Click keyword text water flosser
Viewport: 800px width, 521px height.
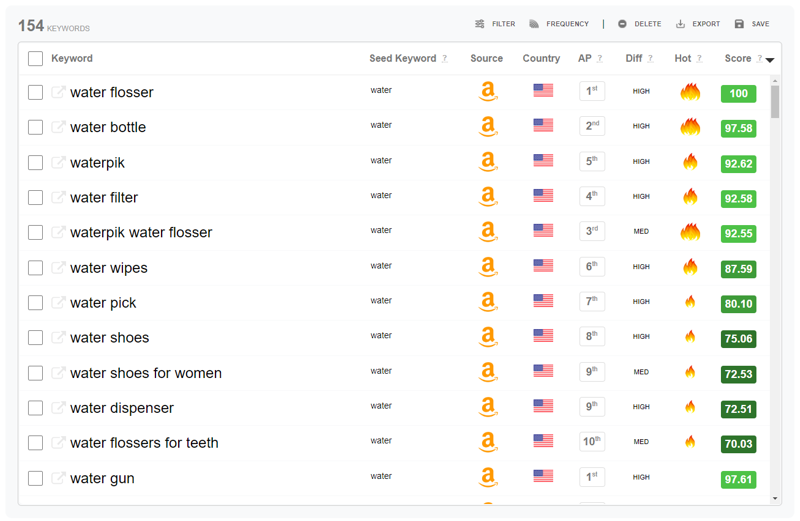point(112,92)
